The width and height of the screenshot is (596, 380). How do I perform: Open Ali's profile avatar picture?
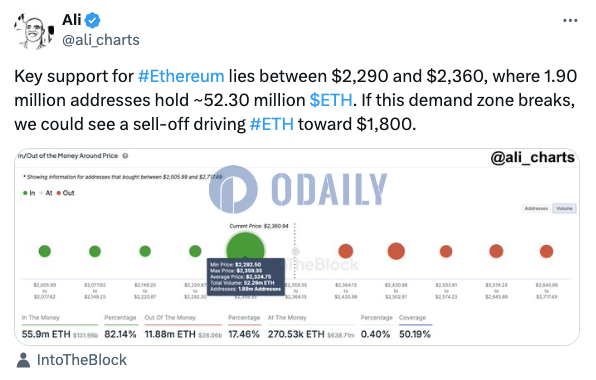[35, 32]
